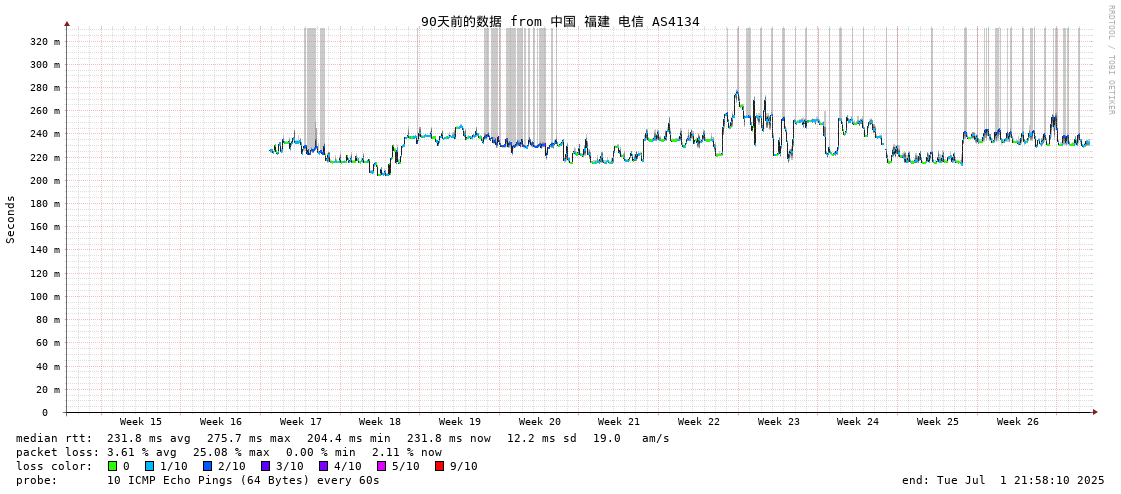Click the "Week 19" axis label
This screenshot has width=1121, height=494.
pos(460,422)
